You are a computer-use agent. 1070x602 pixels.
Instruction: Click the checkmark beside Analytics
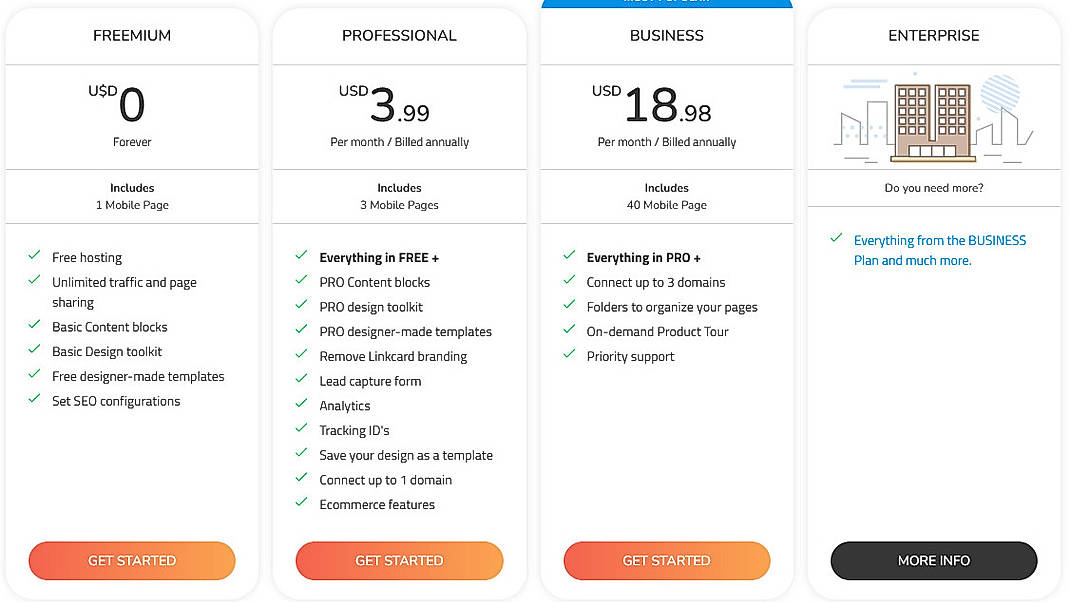coord(301,405)
